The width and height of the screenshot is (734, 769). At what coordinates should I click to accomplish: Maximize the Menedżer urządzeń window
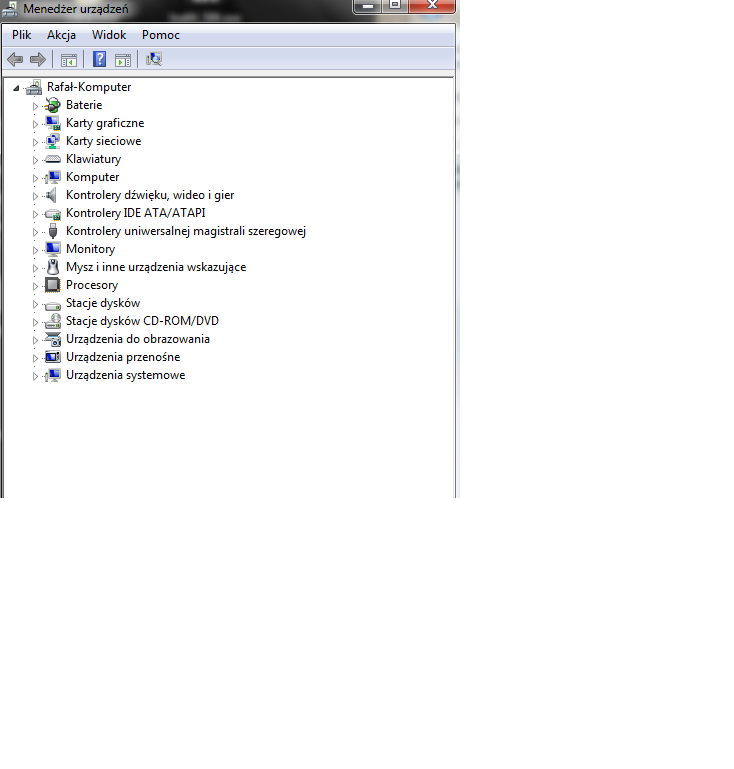395,5
